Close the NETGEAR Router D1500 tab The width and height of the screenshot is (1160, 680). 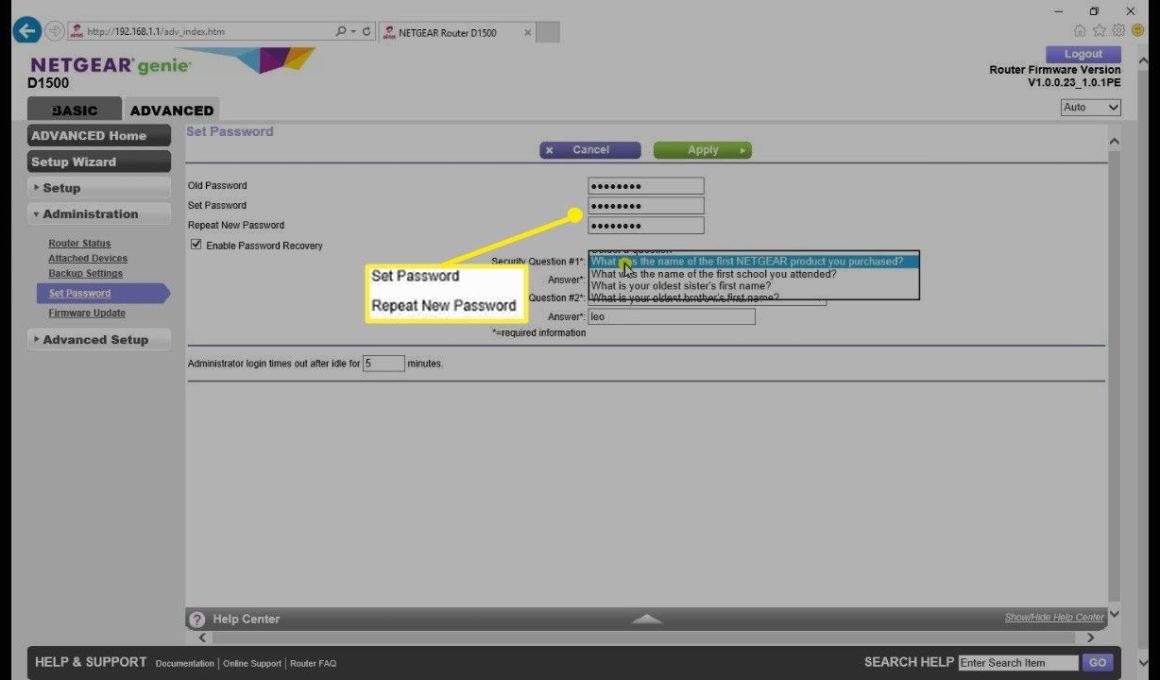click(527, 33)
